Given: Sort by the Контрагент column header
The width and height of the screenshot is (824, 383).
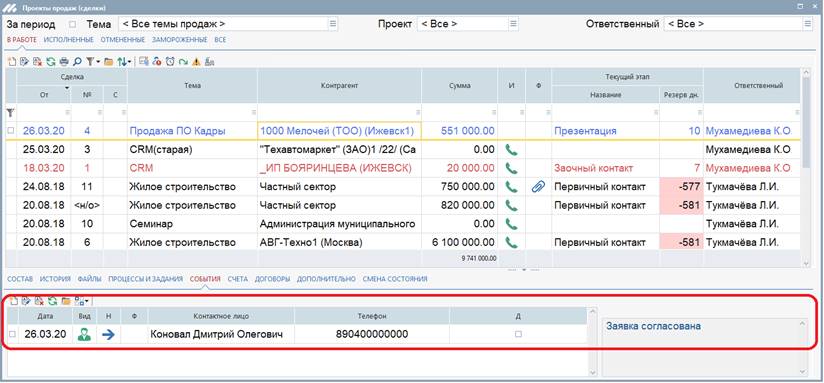Looking at the screenshot, I should (339, 86).
